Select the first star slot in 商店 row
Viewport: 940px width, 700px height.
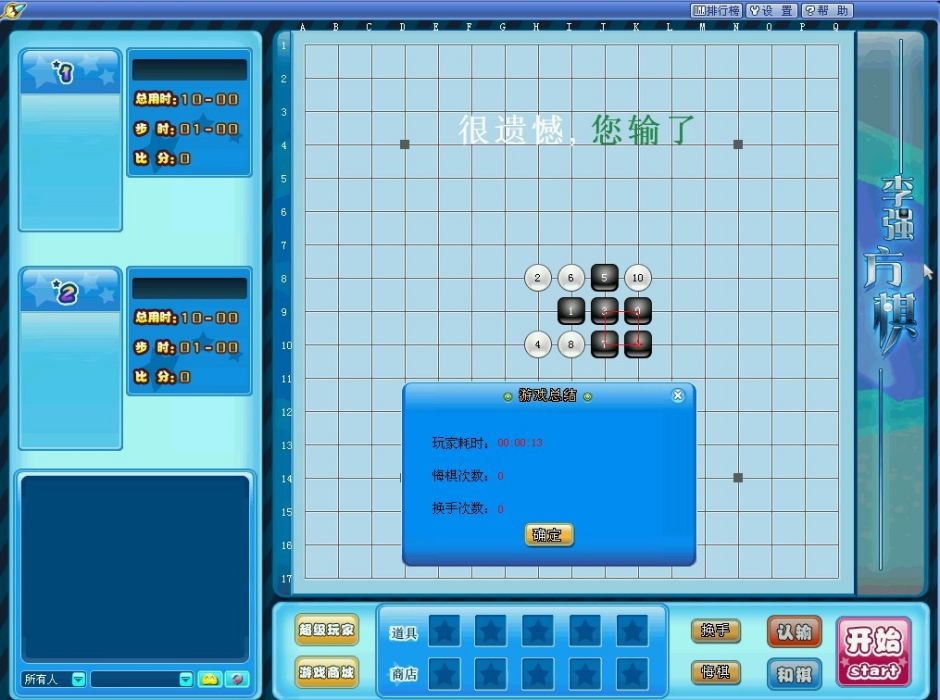(x=444, y=673)
